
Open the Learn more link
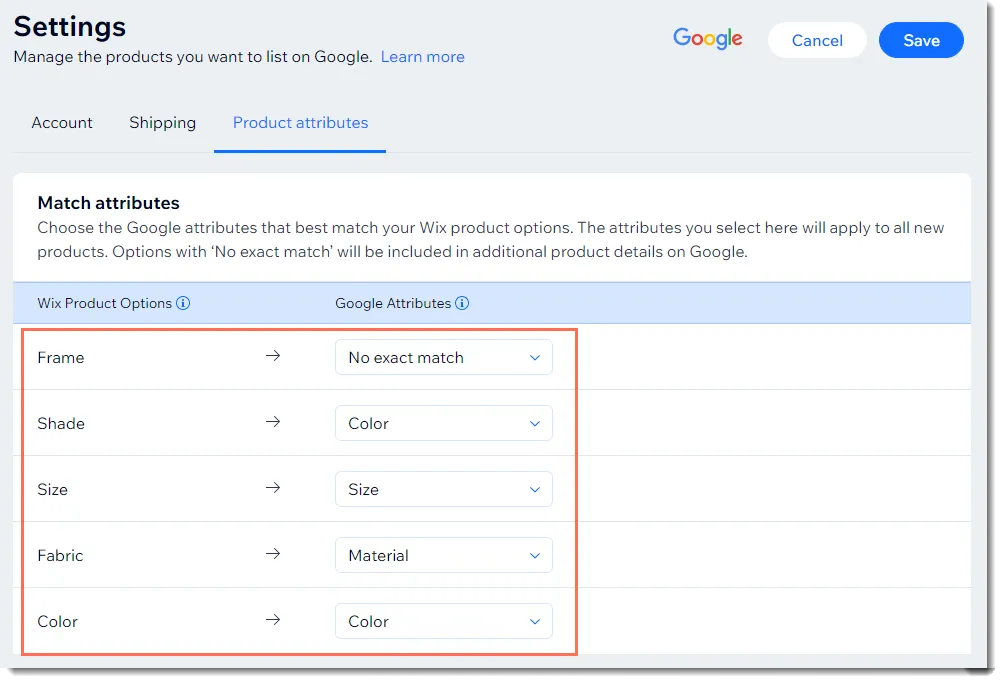click(422, 57)
